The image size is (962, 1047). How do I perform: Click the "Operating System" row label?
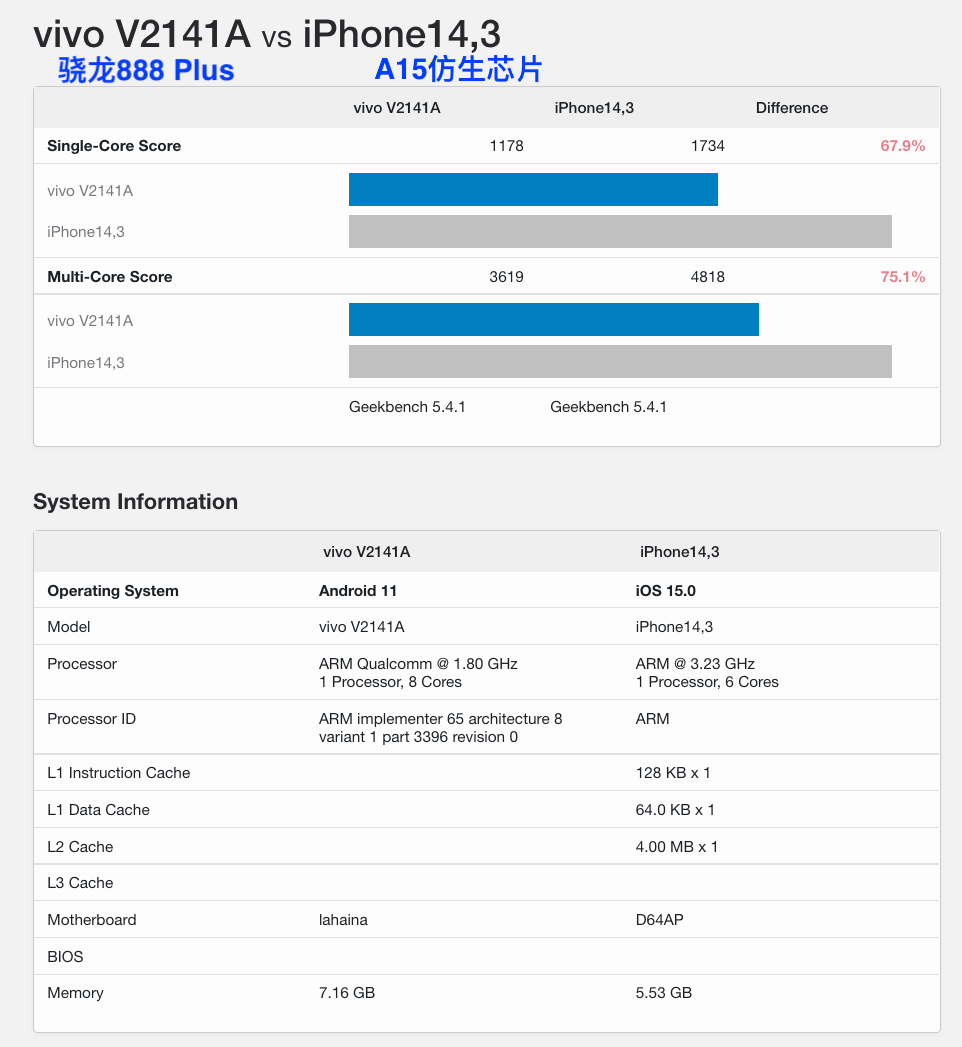click(113, 591)
